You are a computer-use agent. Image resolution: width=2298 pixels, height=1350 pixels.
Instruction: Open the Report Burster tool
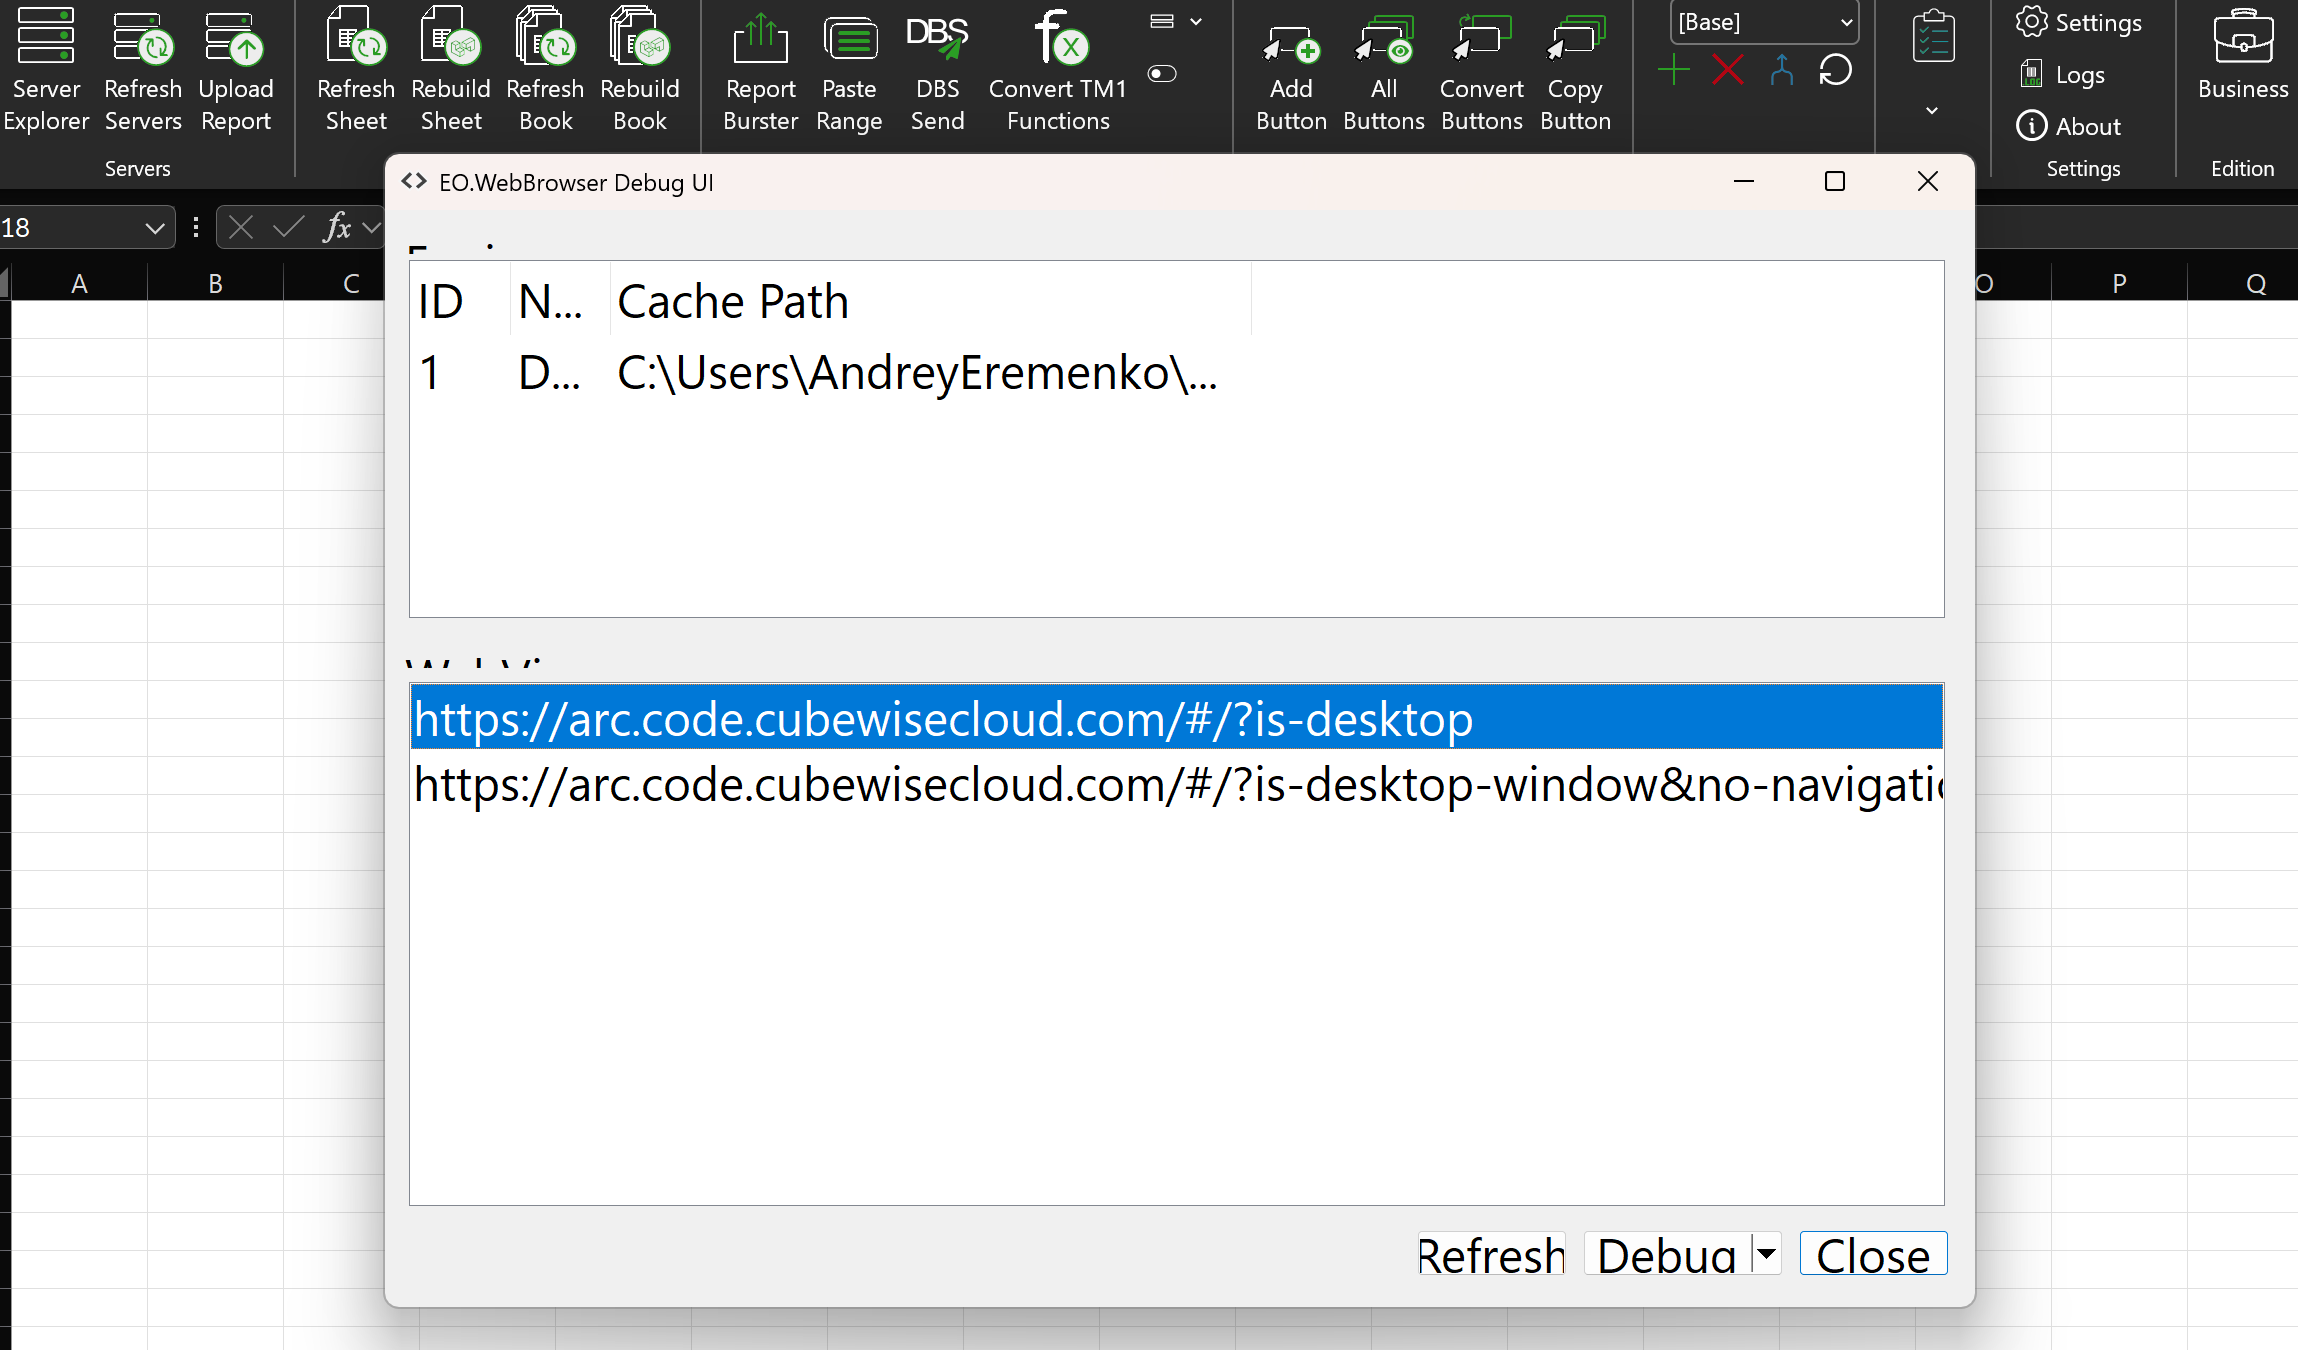pos(761,70)
